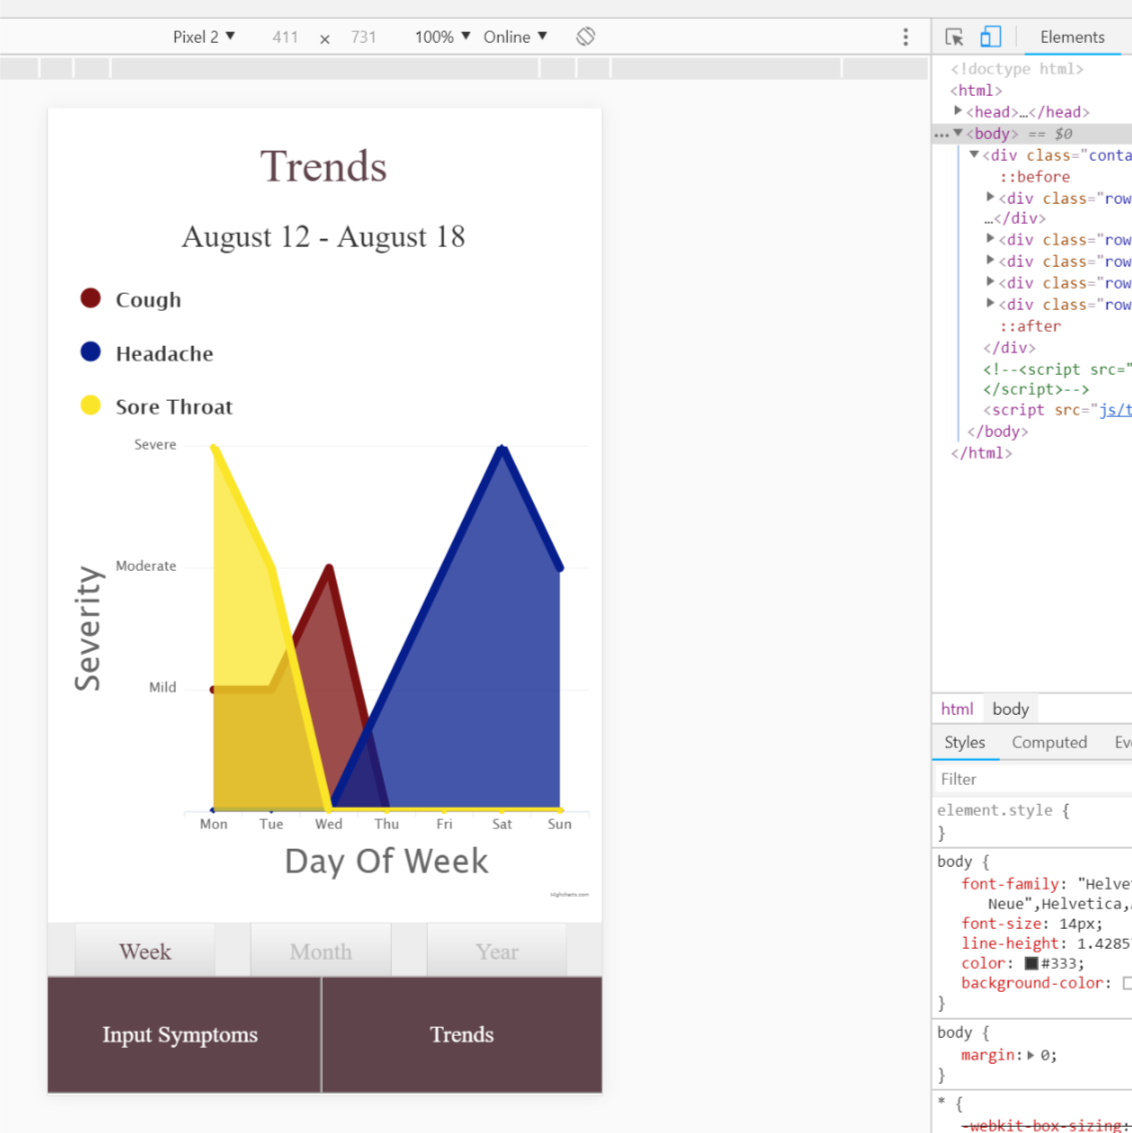Click the viewport width field showing 411

click(285, 37)
